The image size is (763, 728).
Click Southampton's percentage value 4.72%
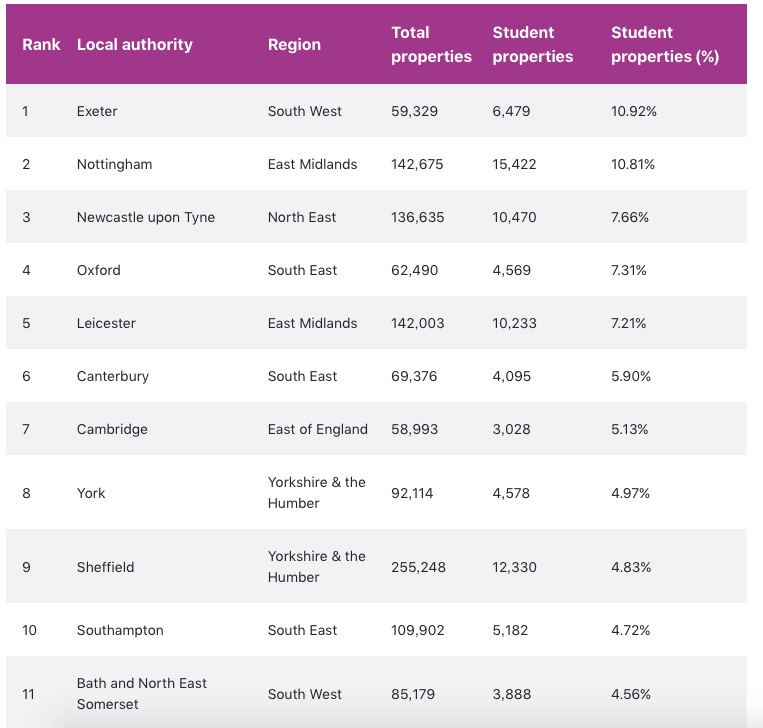click(x=630, y=630)
